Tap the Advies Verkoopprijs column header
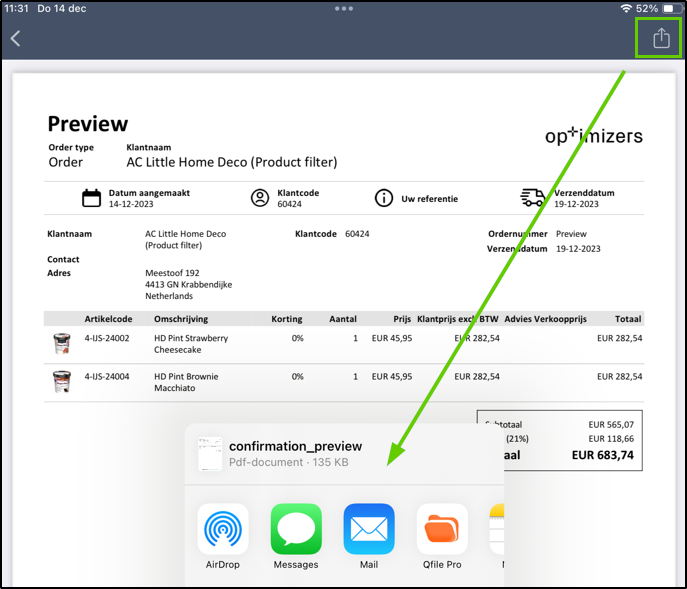The image size is (687, 589). 545,319
